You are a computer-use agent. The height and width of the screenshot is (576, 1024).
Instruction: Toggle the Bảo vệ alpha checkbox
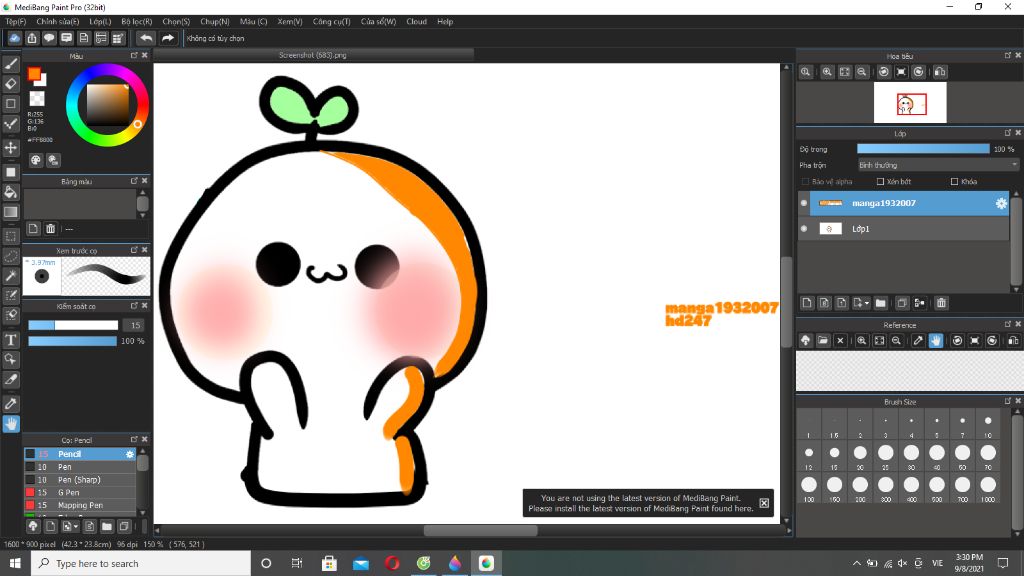[x=805, y=182]
